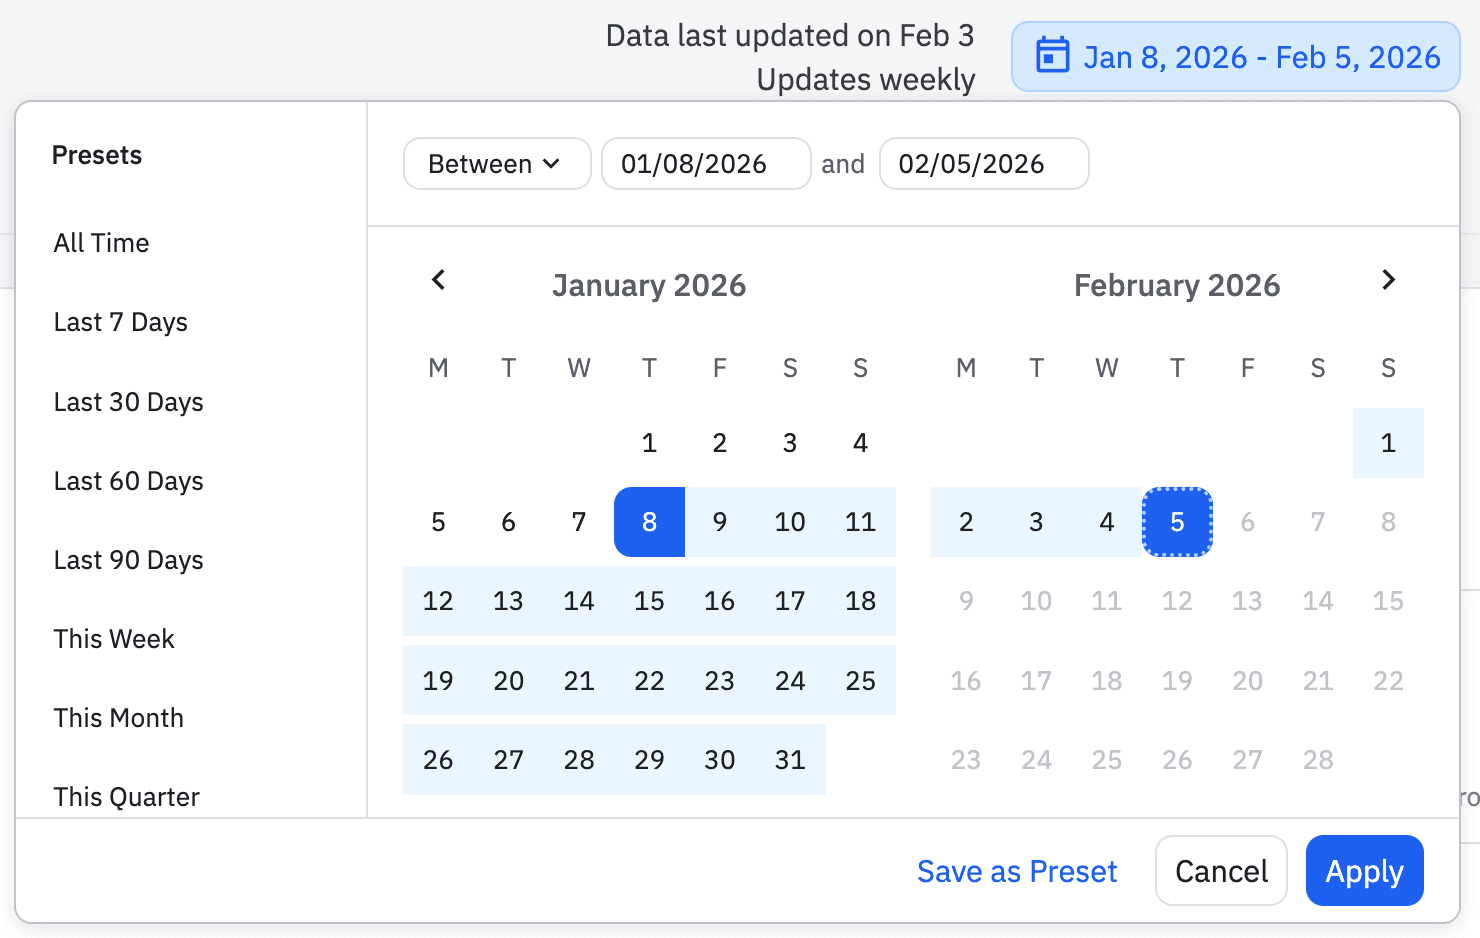The width and height of the screenshot is (1480, 938).
Task: Click the Save as Preset link
Action: (1017, 871)
